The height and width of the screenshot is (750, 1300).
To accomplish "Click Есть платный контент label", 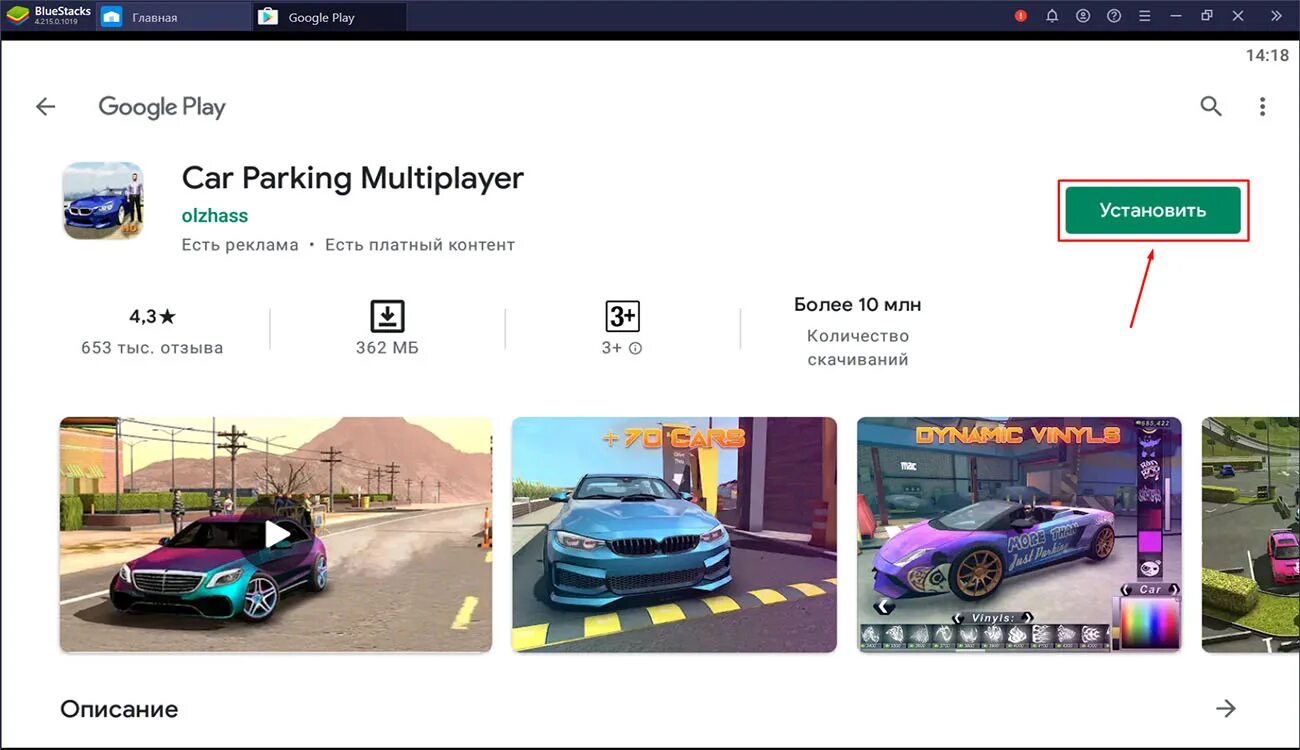I will [420, 245].
